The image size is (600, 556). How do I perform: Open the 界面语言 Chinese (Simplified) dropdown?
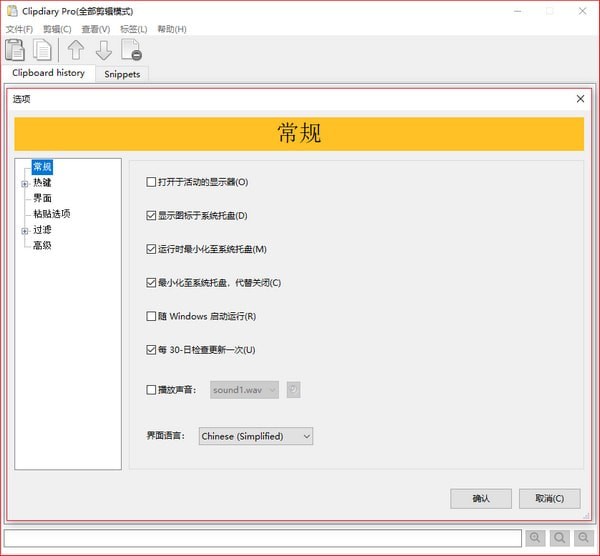coord(256,436)
